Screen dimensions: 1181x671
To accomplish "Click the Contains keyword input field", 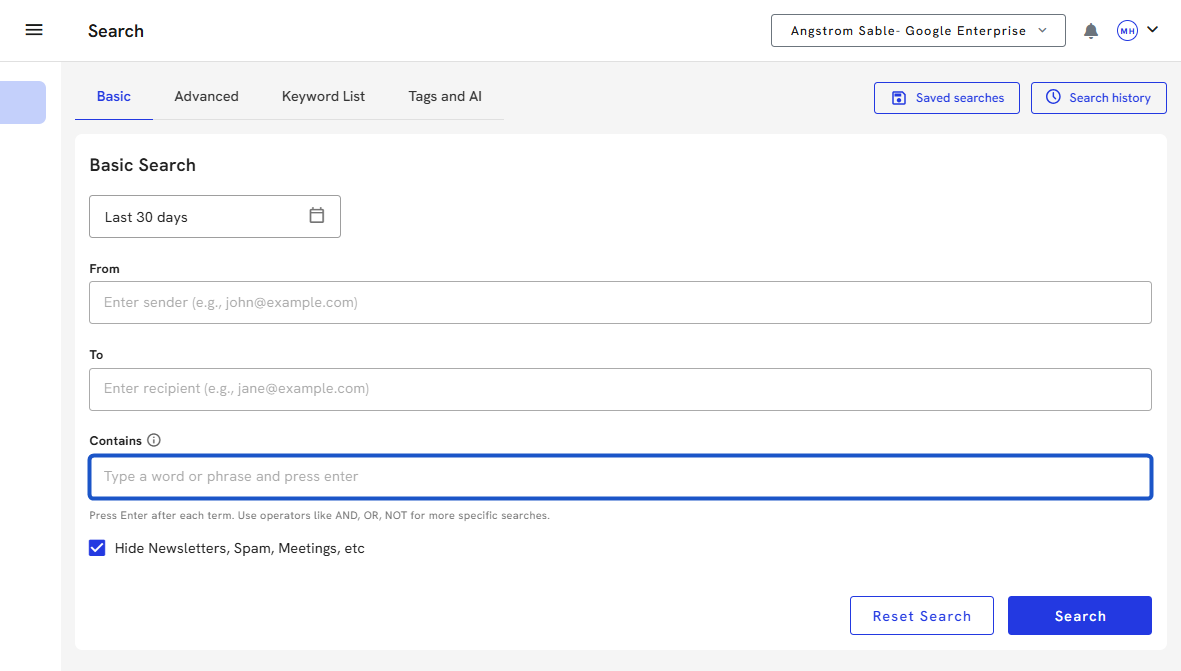I will (620, 477).
